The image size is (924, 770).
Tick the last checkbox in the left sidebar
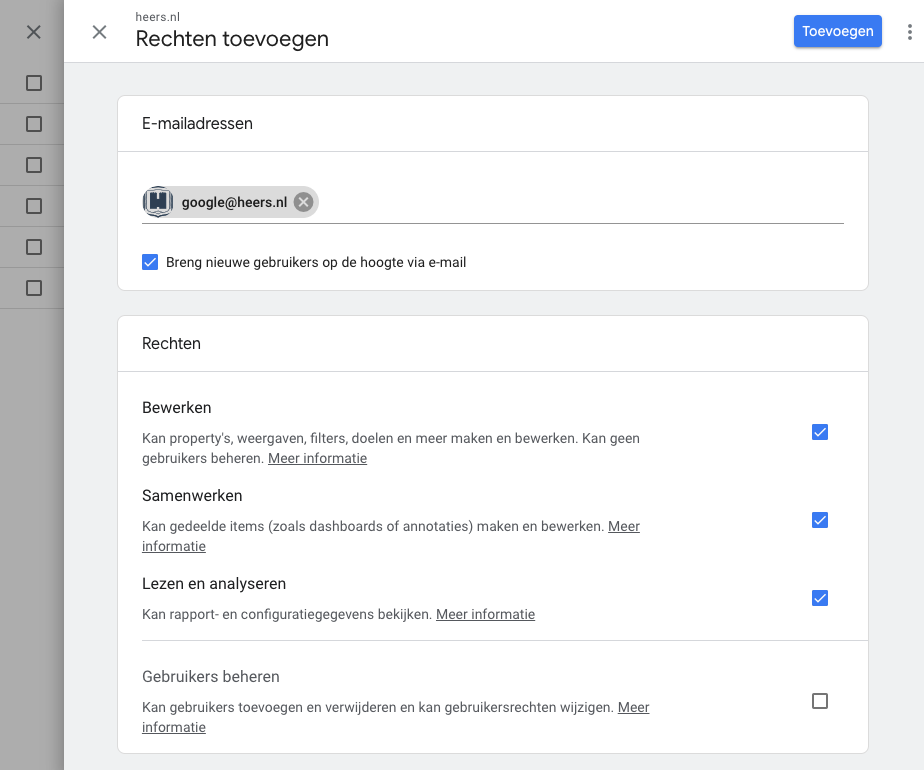tap(34, 288)
